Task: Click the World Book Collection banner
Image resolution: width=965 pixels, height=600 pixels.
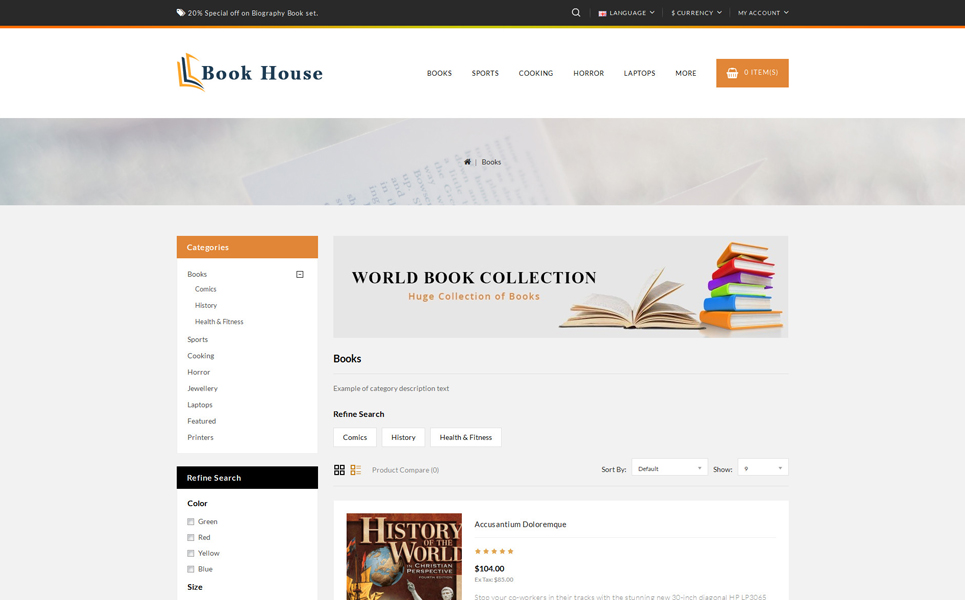Action: [561, 287]
